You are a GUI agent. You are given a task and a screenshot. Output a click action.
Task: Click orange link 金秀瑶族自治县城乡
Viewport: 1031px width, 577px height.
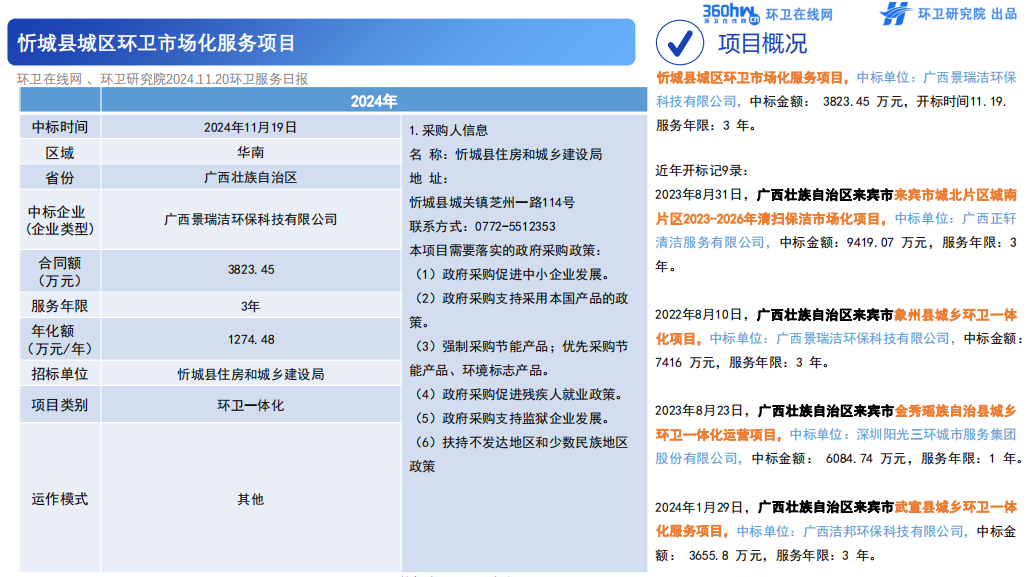tap(955, 411)
